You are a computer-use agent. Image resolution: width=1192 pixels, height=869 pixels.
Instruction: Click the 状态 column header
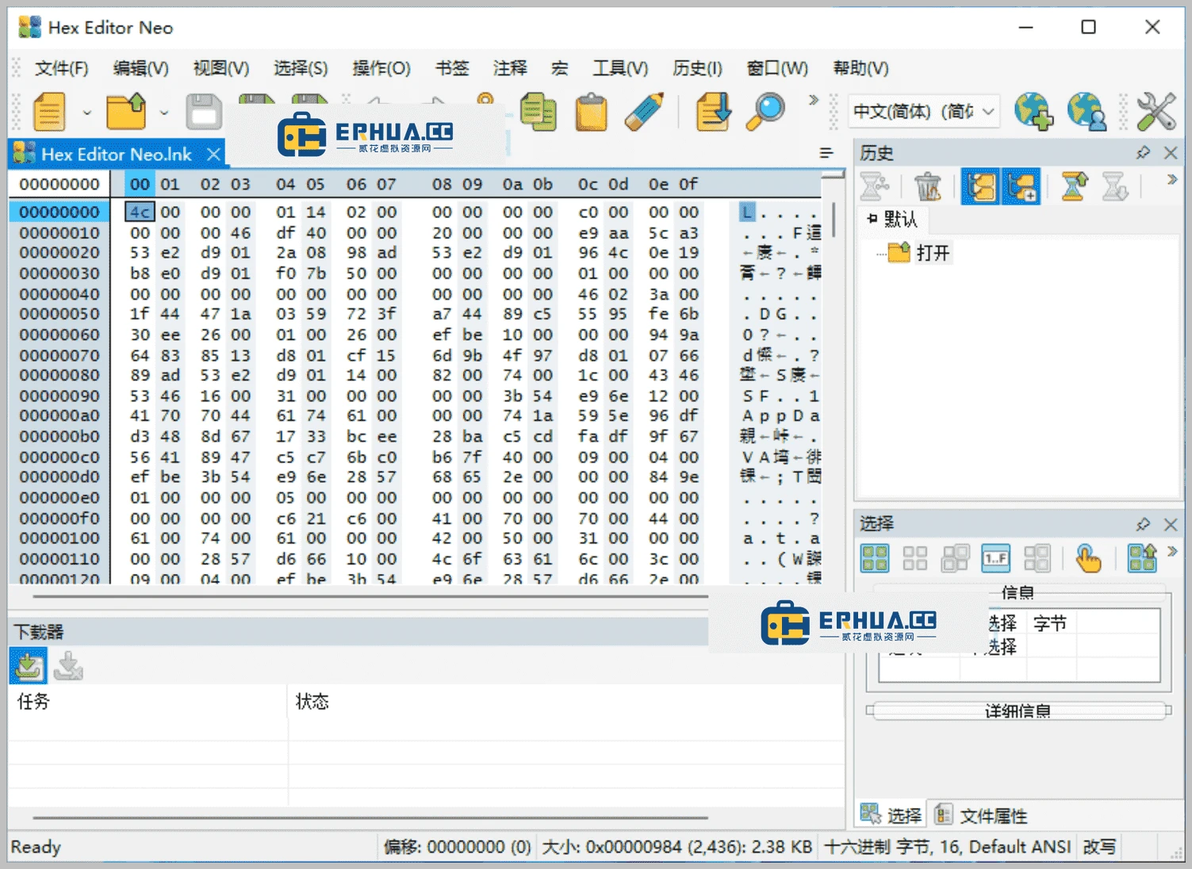click(566, 701)
